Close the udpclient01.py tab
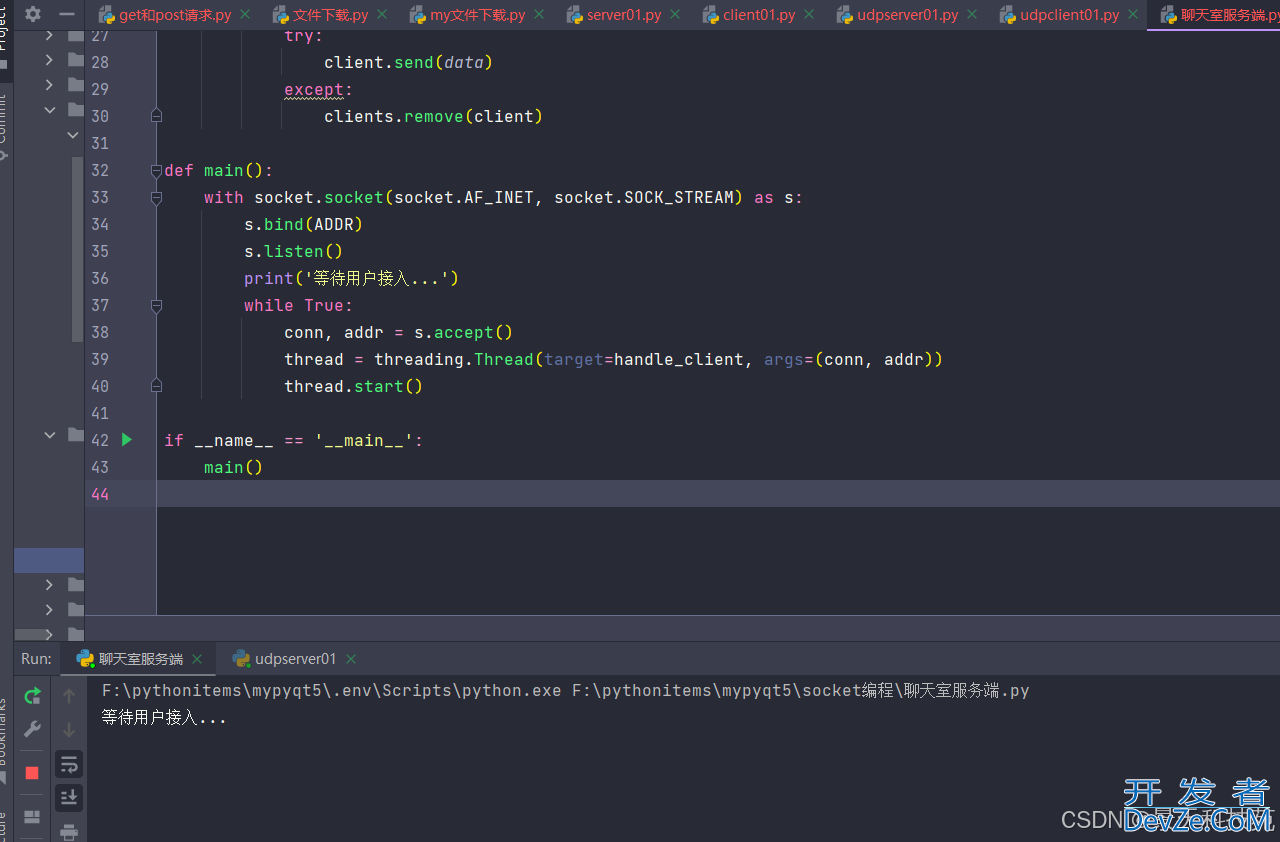The width and height of the screenshot is (1280, 842). [x=1133, y=15]
